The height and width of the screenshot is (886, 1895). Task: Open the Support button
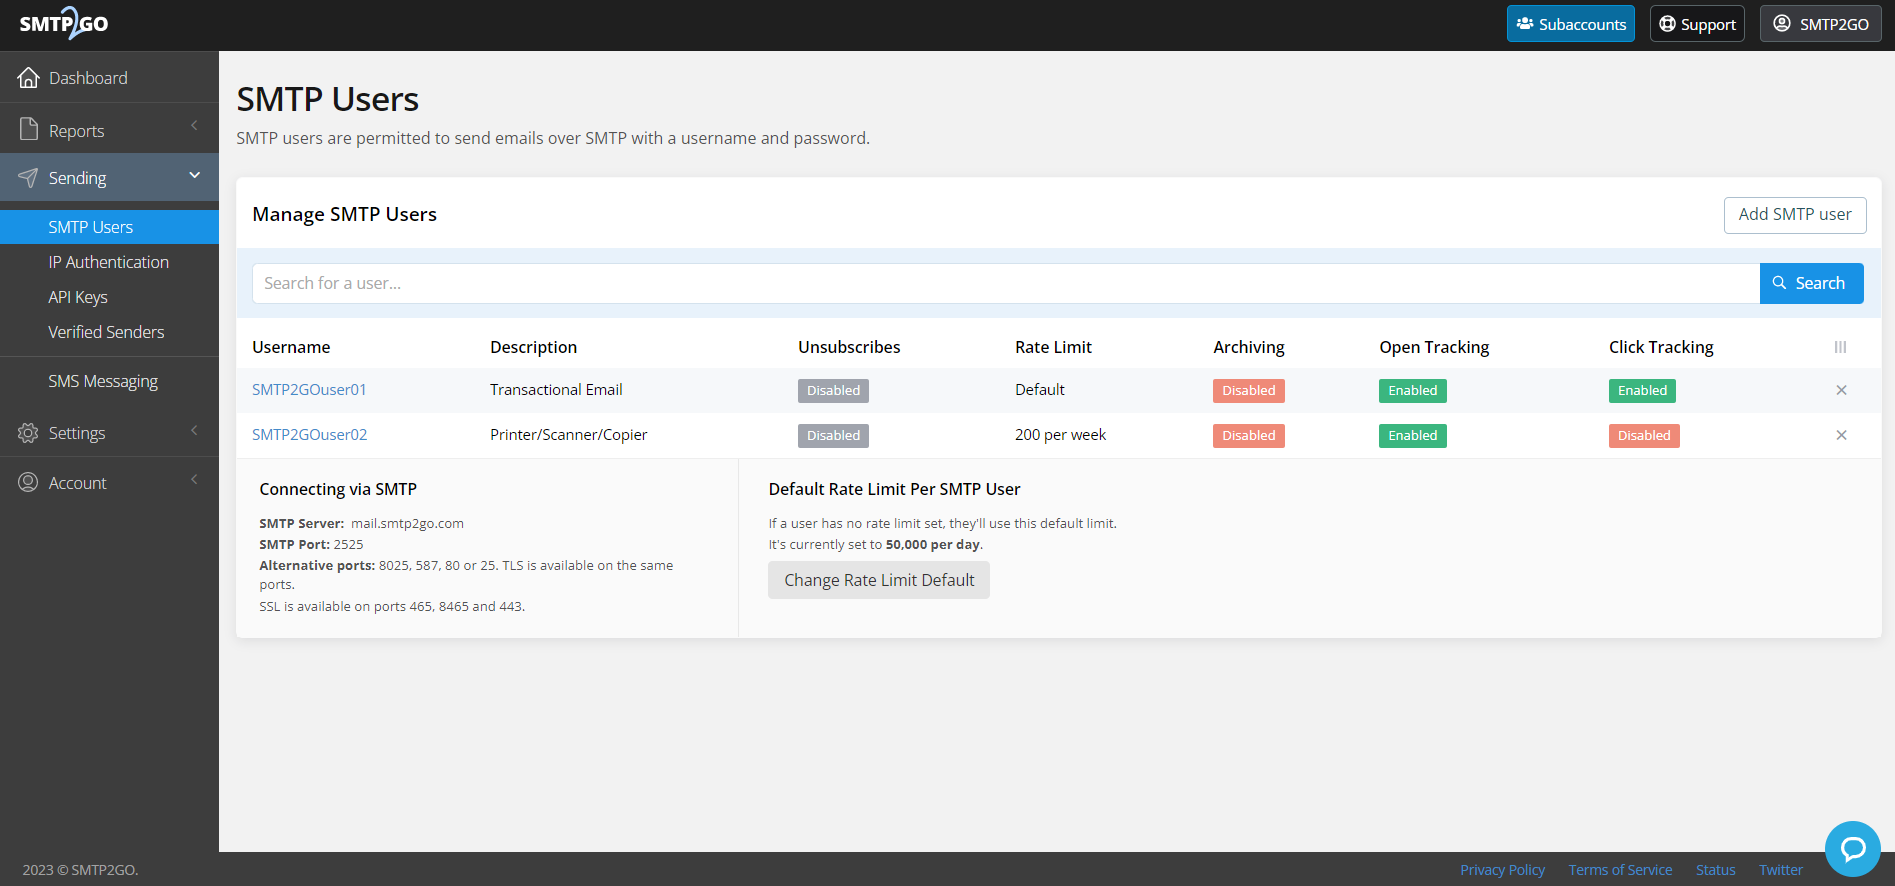1697,24
